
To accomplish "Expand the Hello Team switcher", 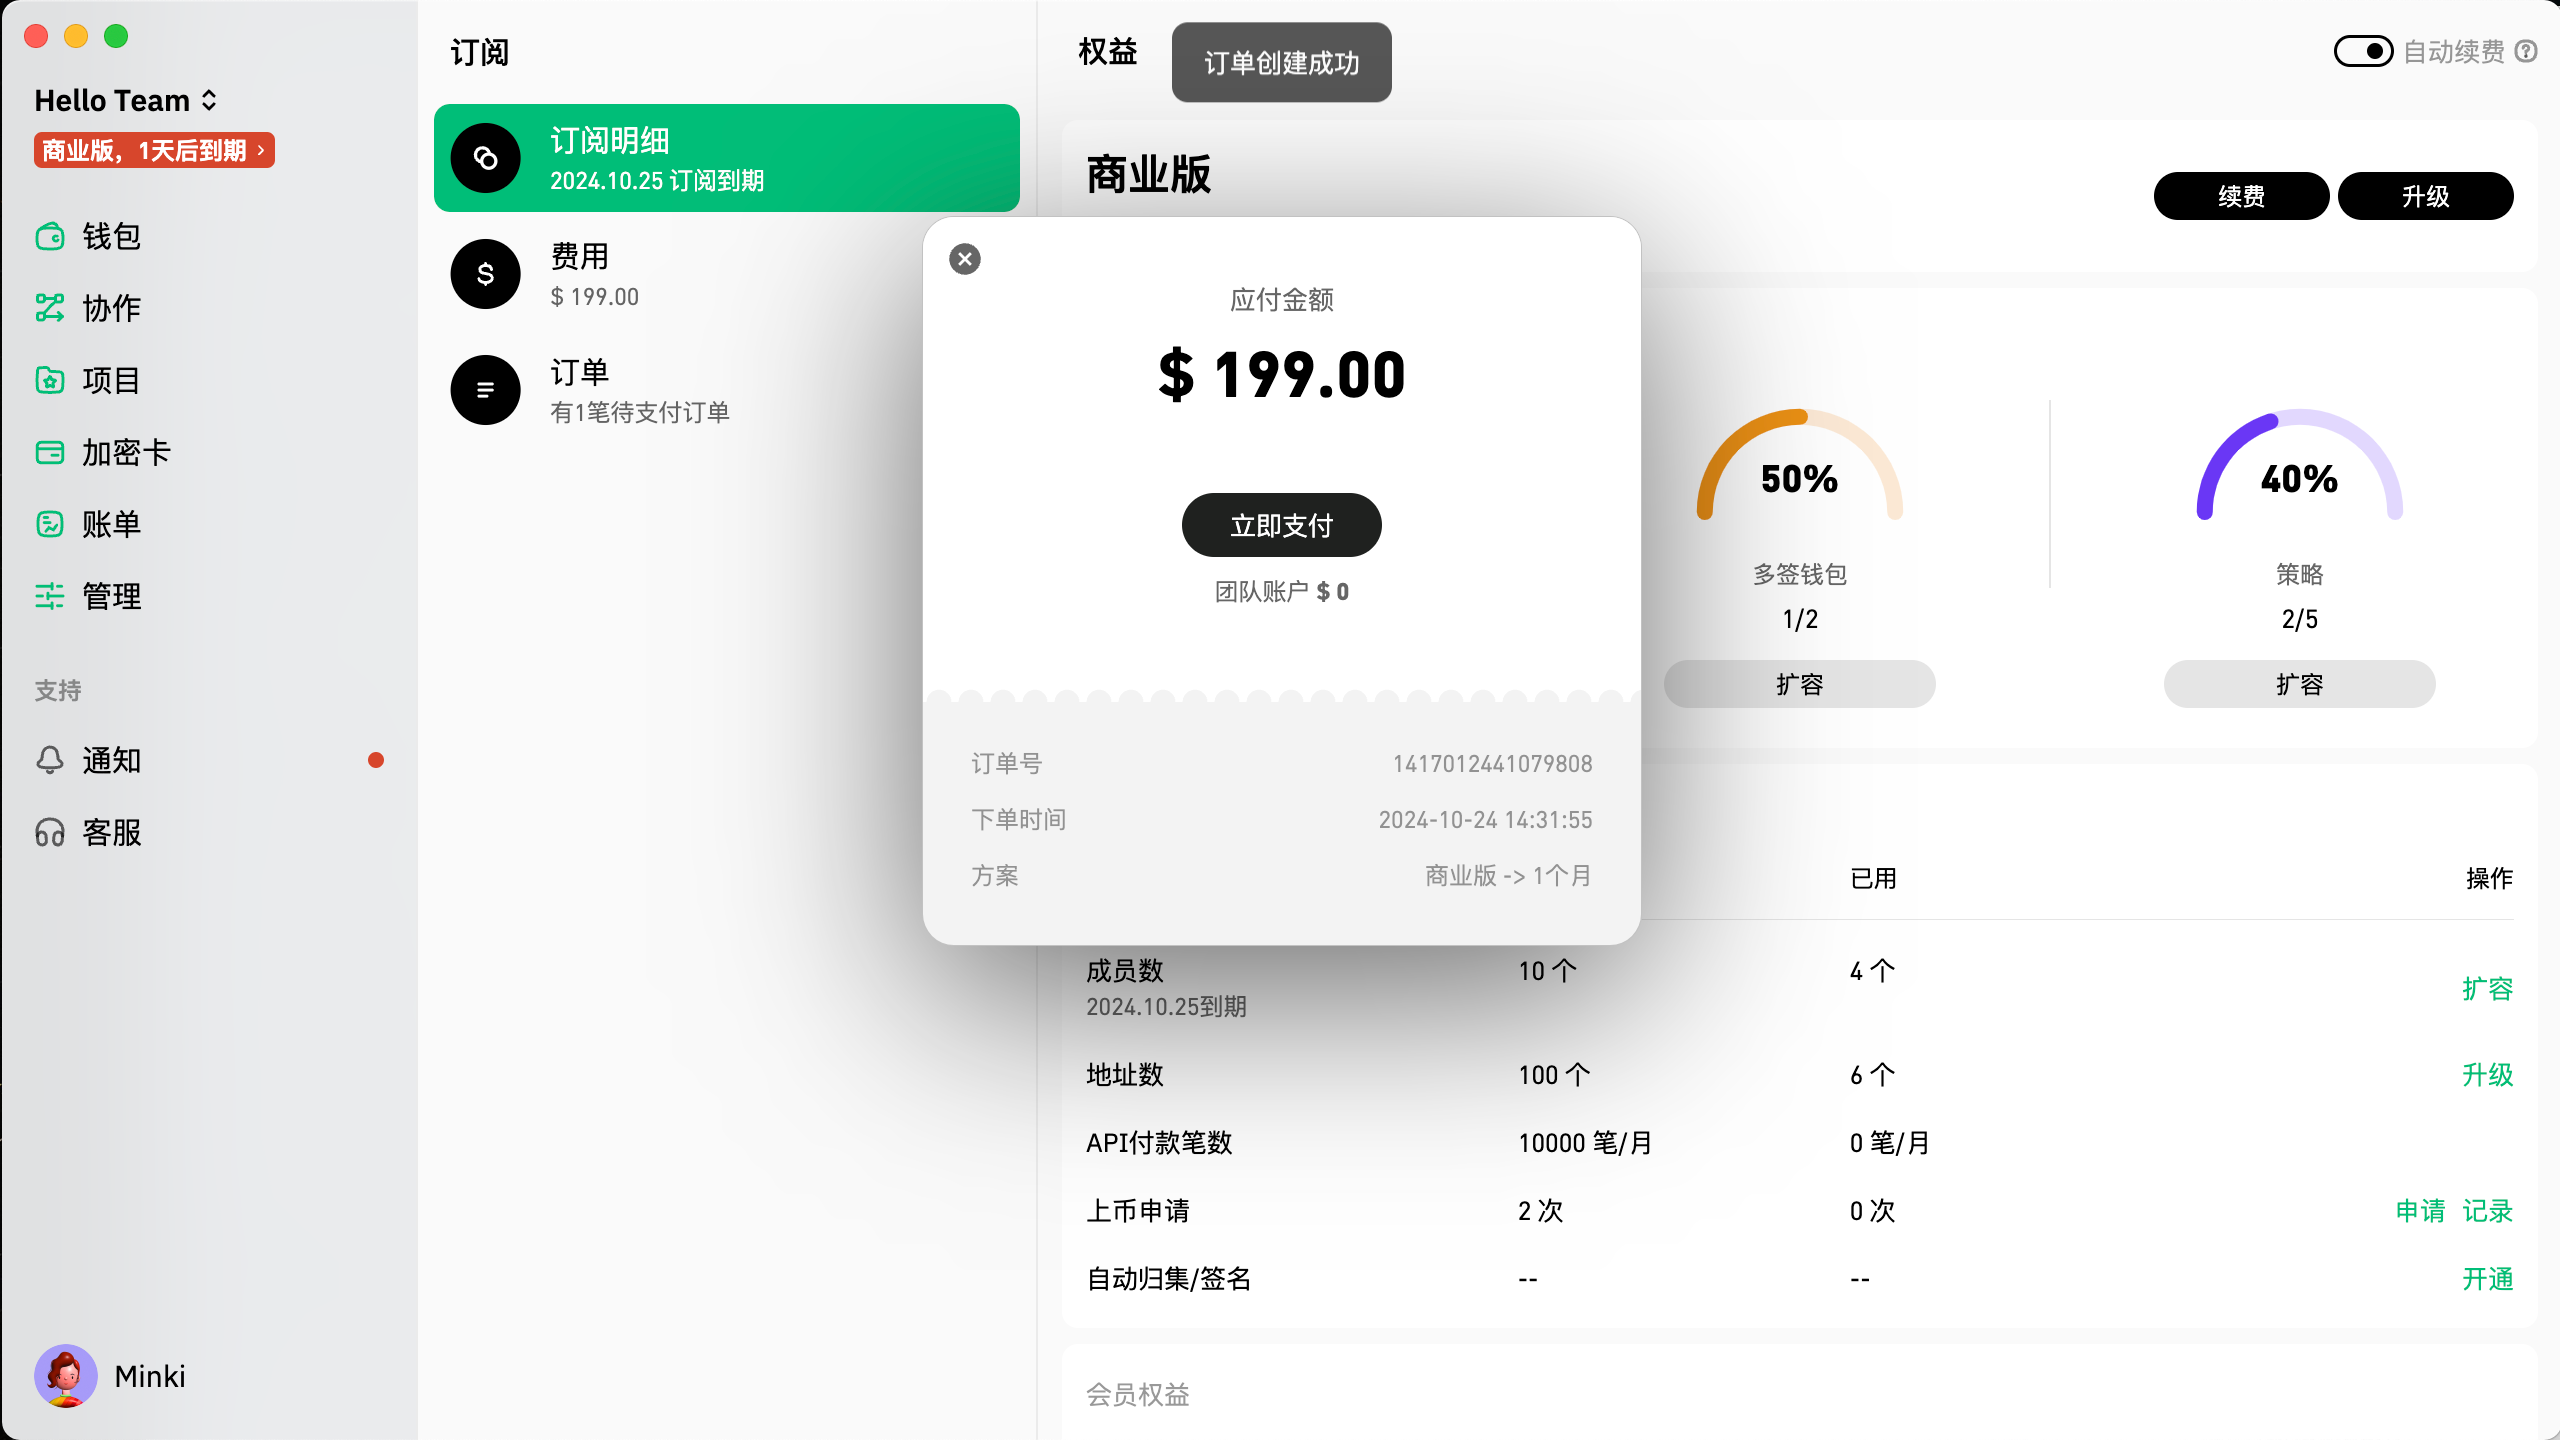I will point(125,100).
